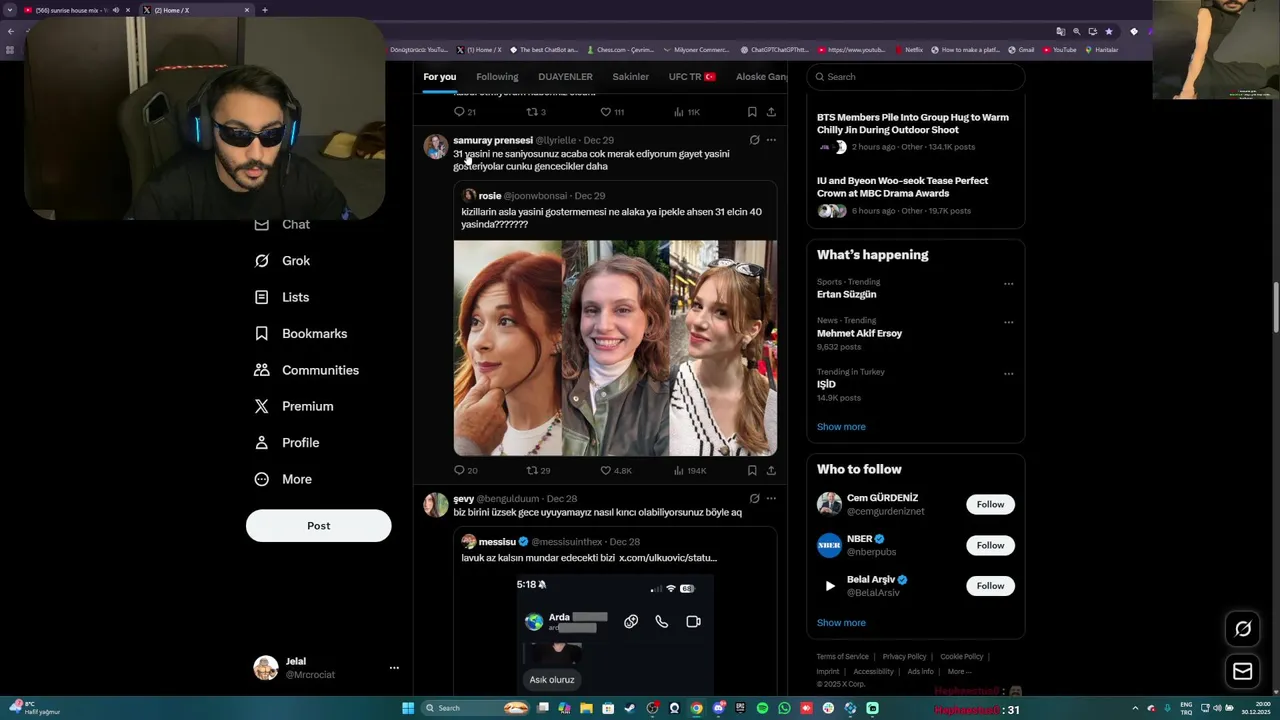The height and width of the screenshot is (720, 1280).
Task: Bookmark the top post with 11K views
Action: [752, 112]
